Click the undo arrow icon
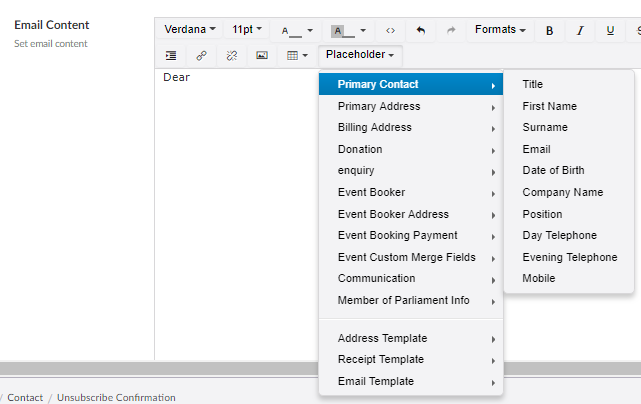 coord(420,30)
